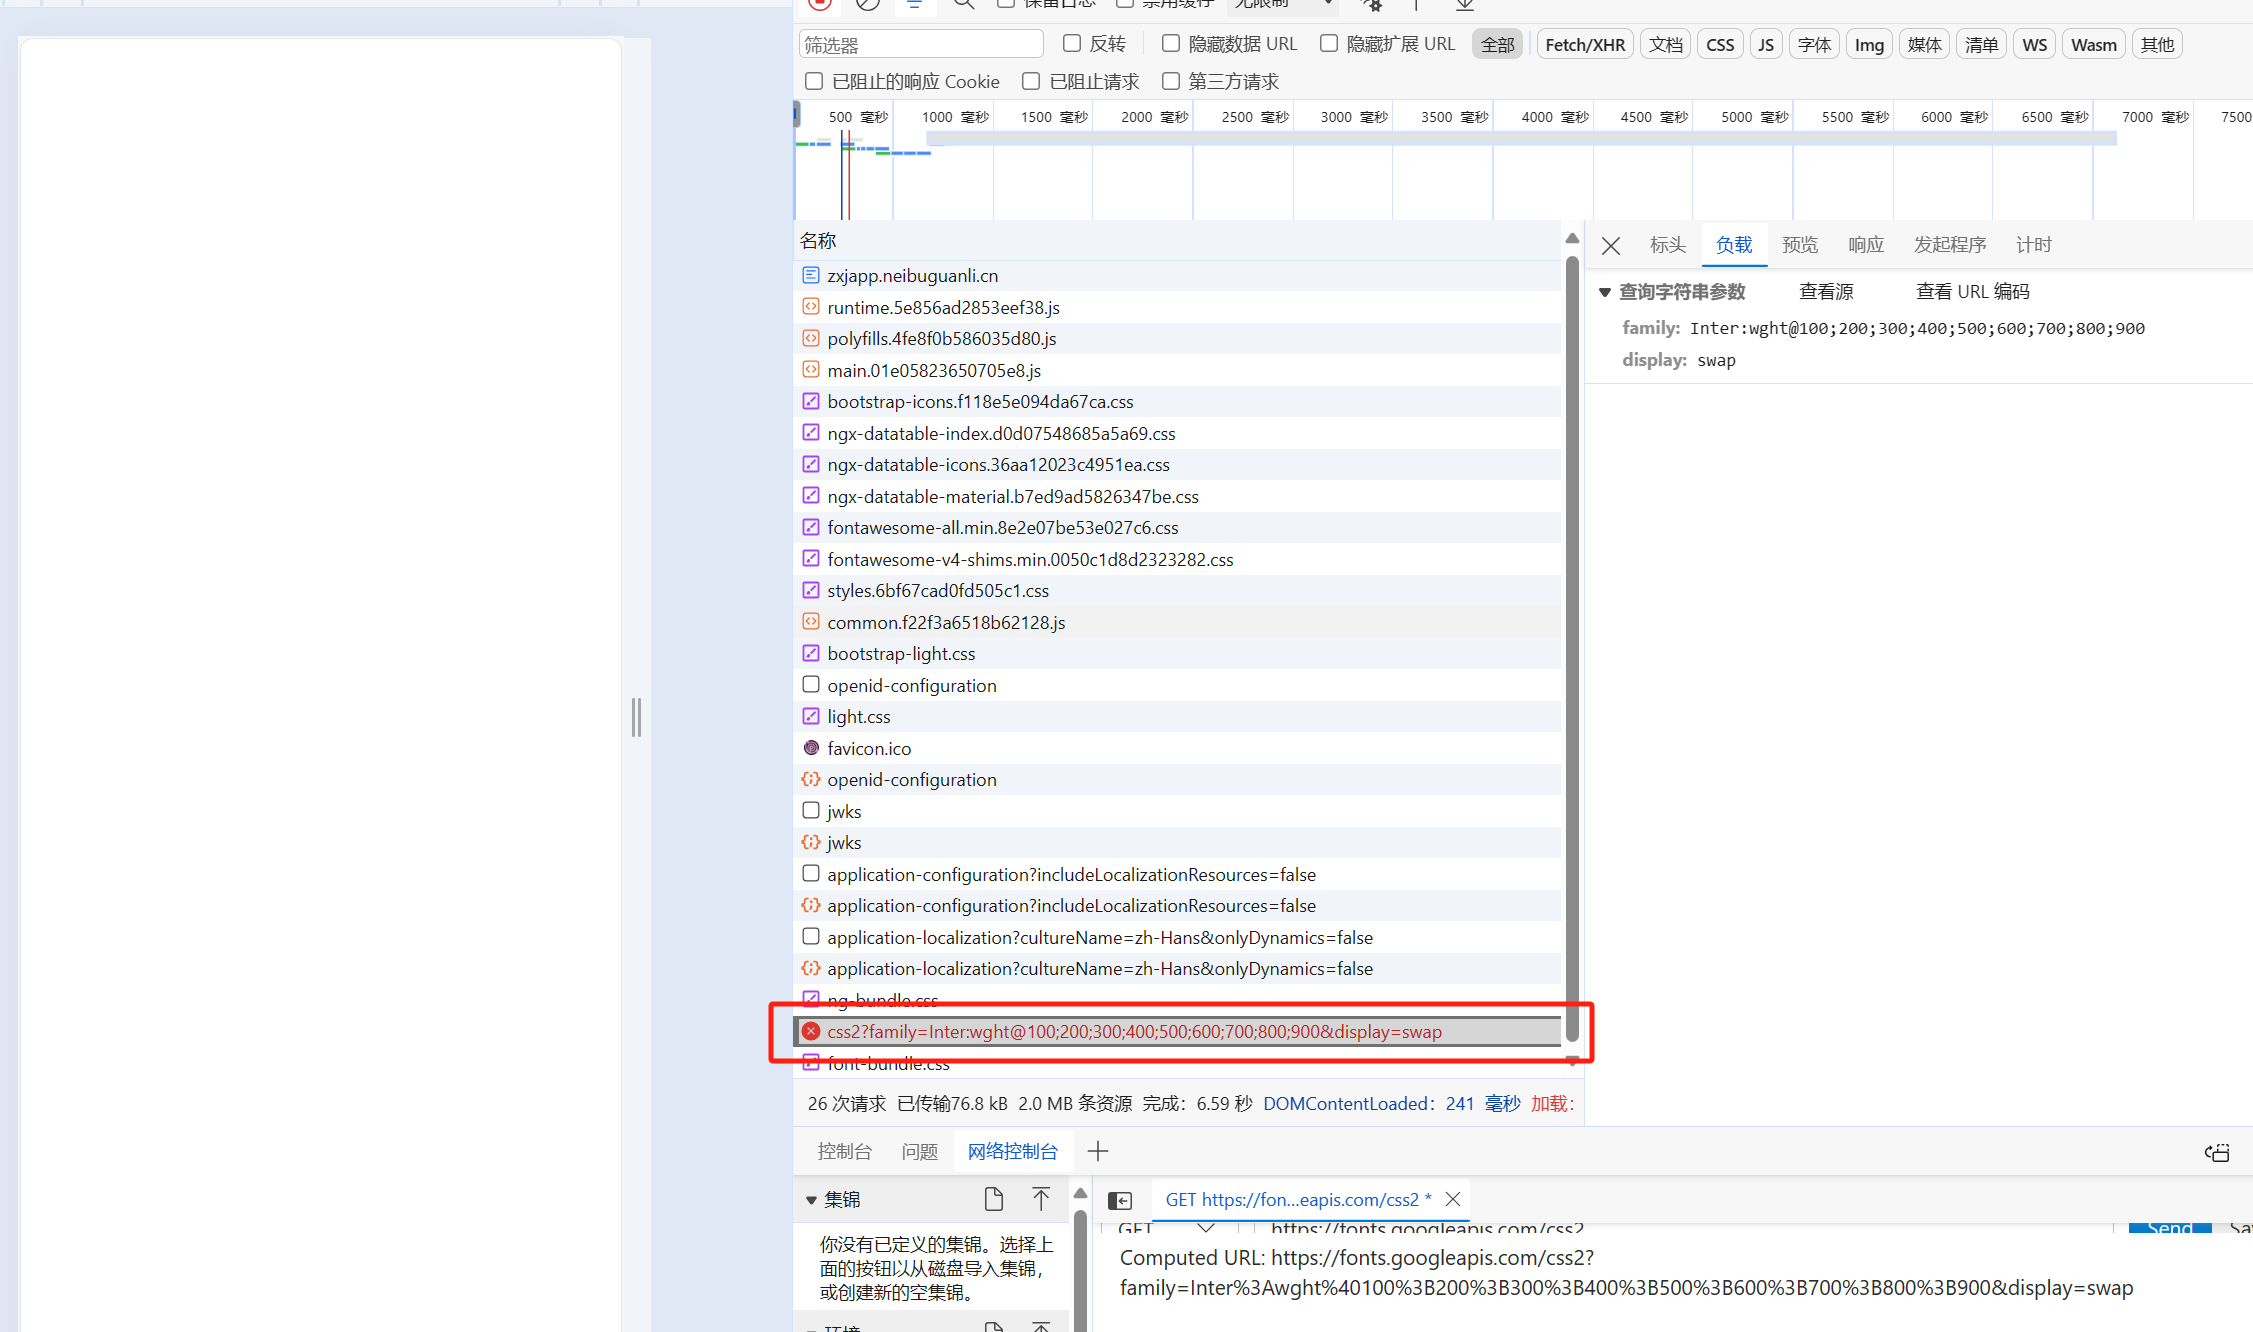This screenshot has width=2253, height=1332.
Task: Click into the 筛选器 filter field
Action: click(920, 44)
